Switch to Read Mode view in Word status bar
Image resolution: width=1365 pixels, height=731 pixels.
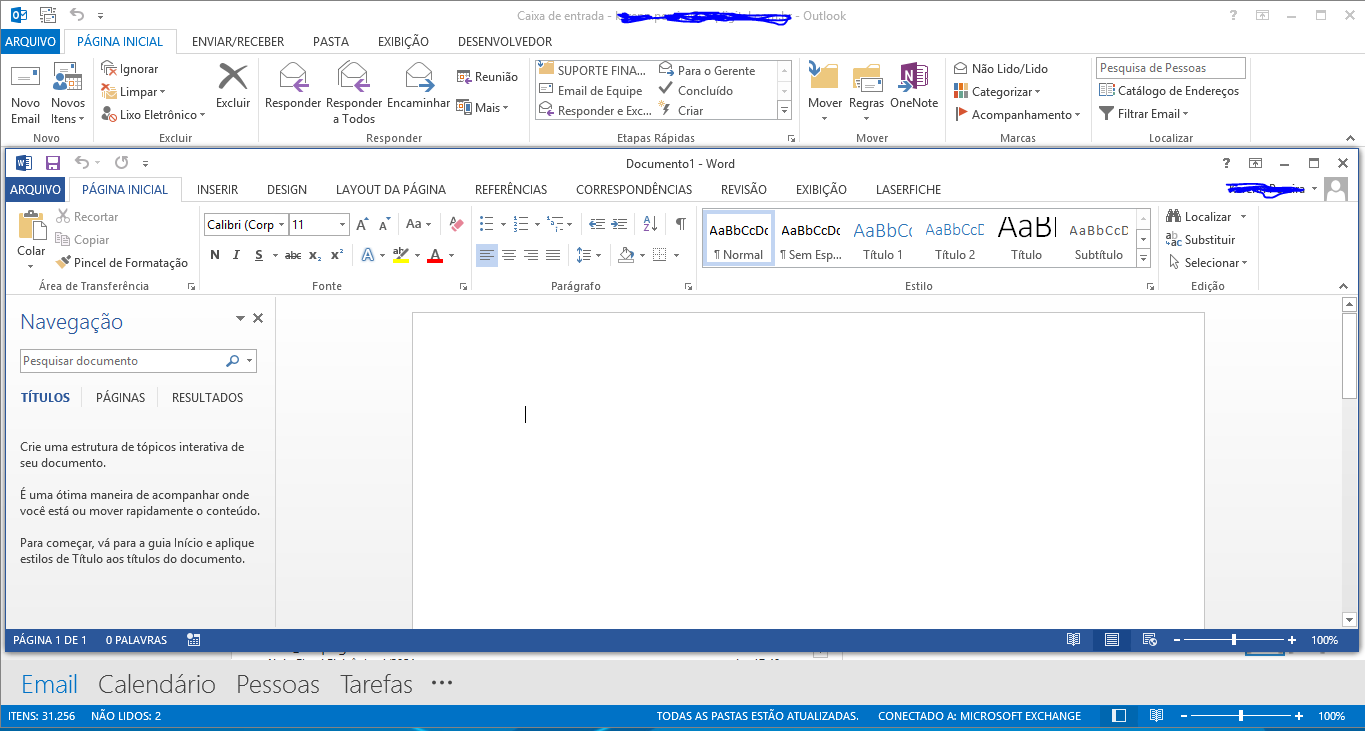coord(1074,640)
